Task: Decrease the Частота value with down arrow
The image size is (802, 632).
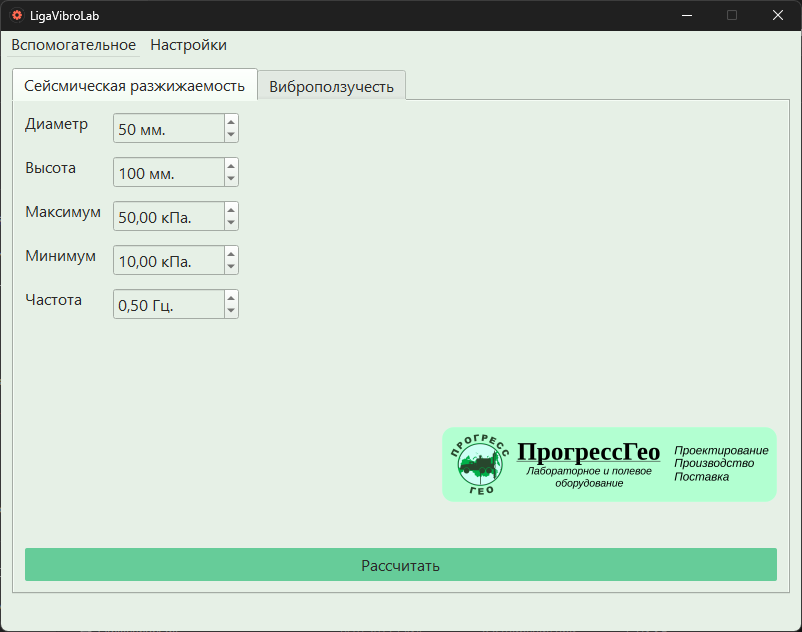Action: tap(231, 310)
